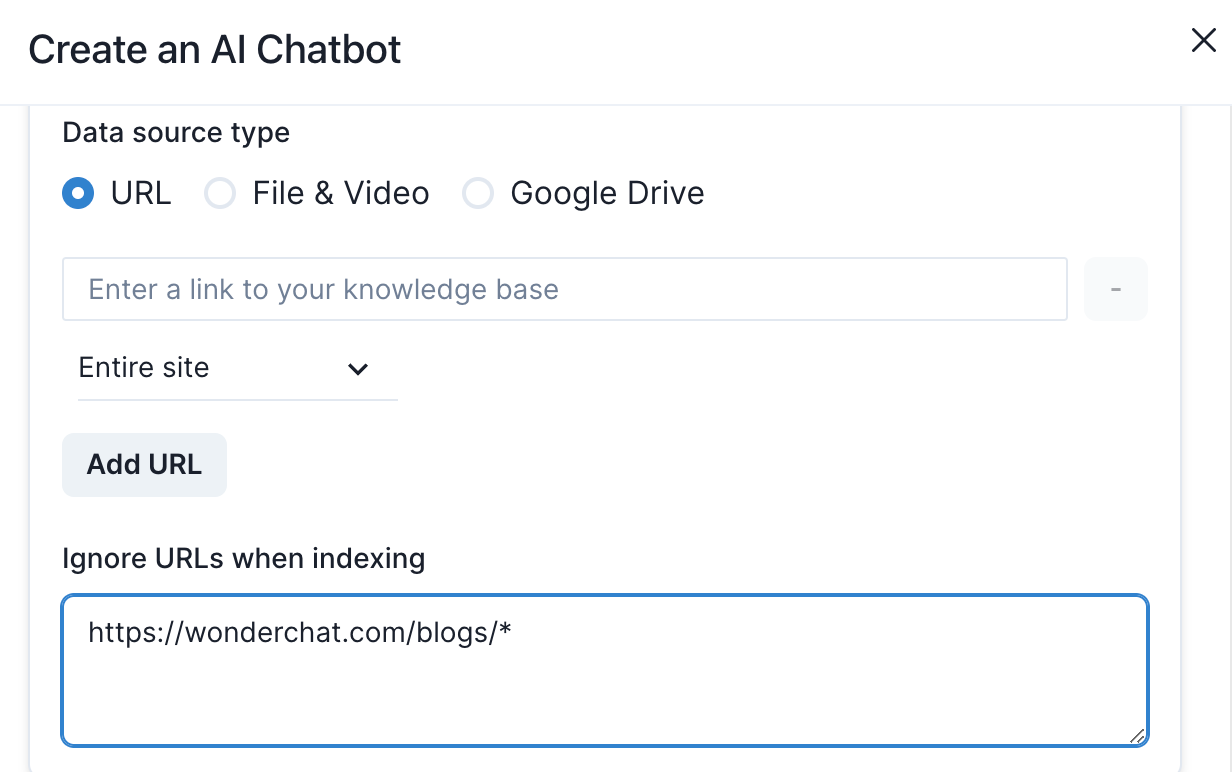Click the "Ignore URLs when indexing" label
Image resolution: width=1232 pixels, height=772 pixels.
243,558
